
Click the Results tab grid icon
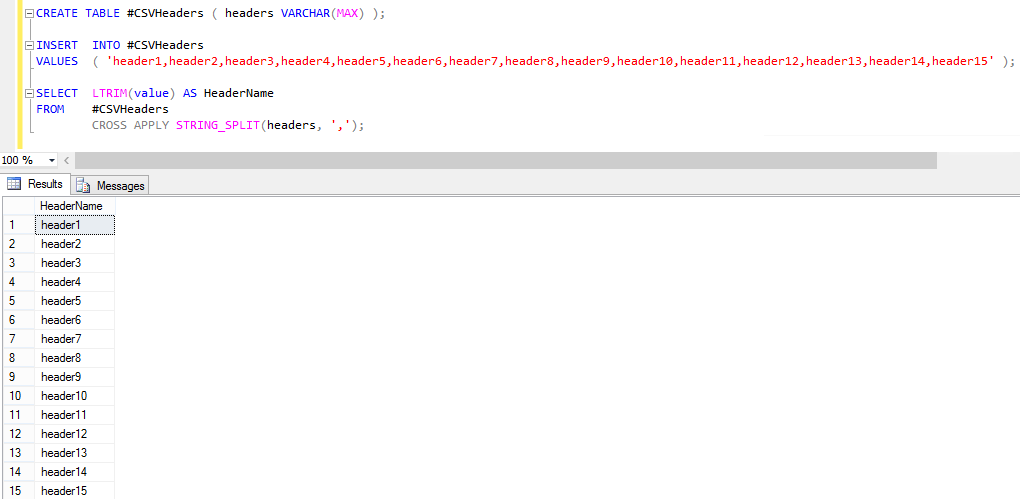click(x=14, y=184)
